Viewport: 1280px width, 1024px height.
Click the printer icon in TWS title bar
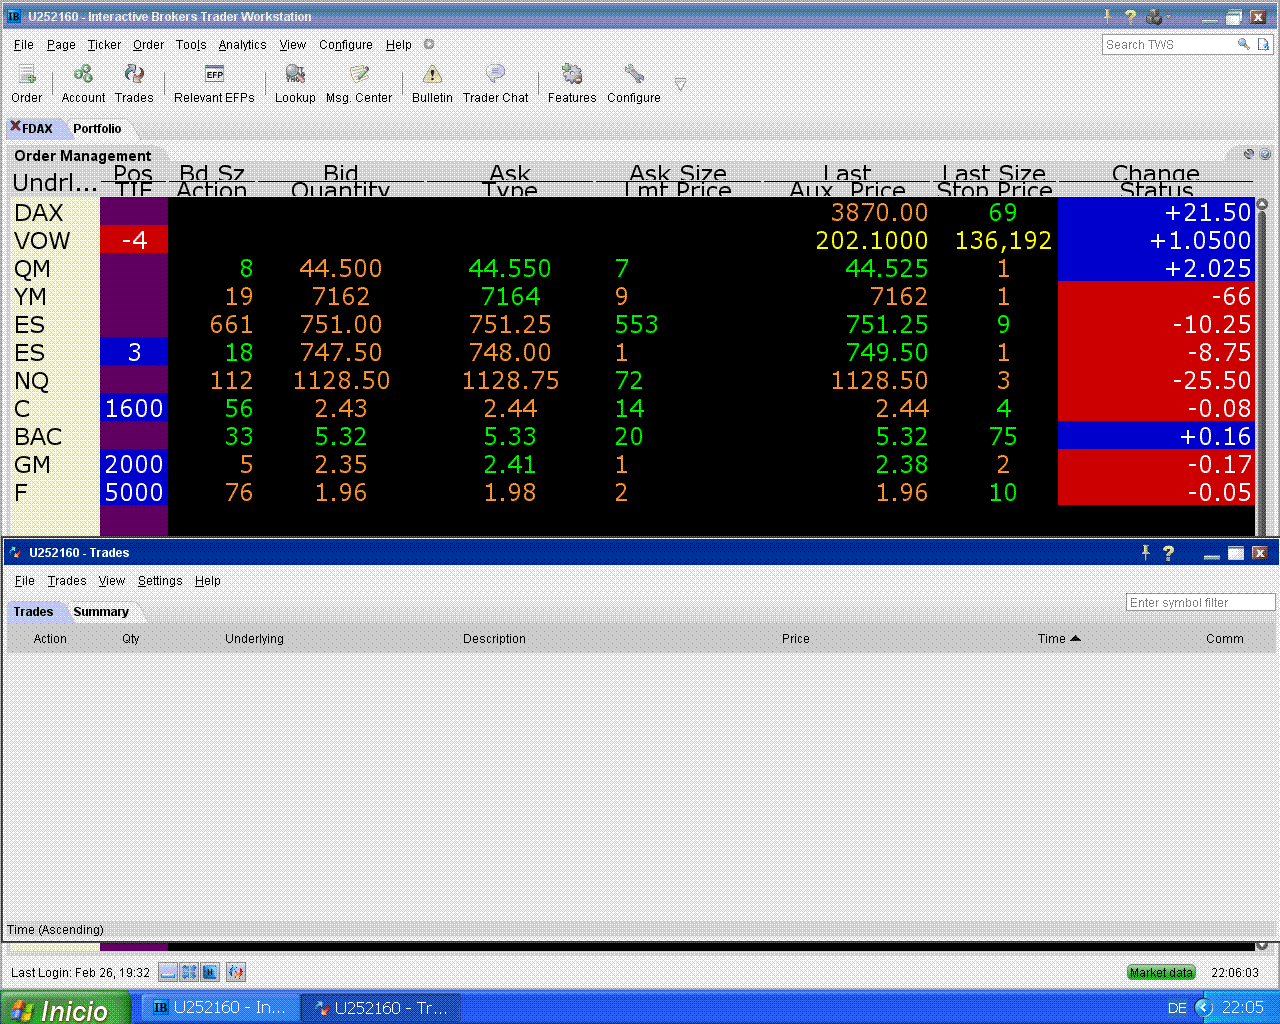point(1156,16)
